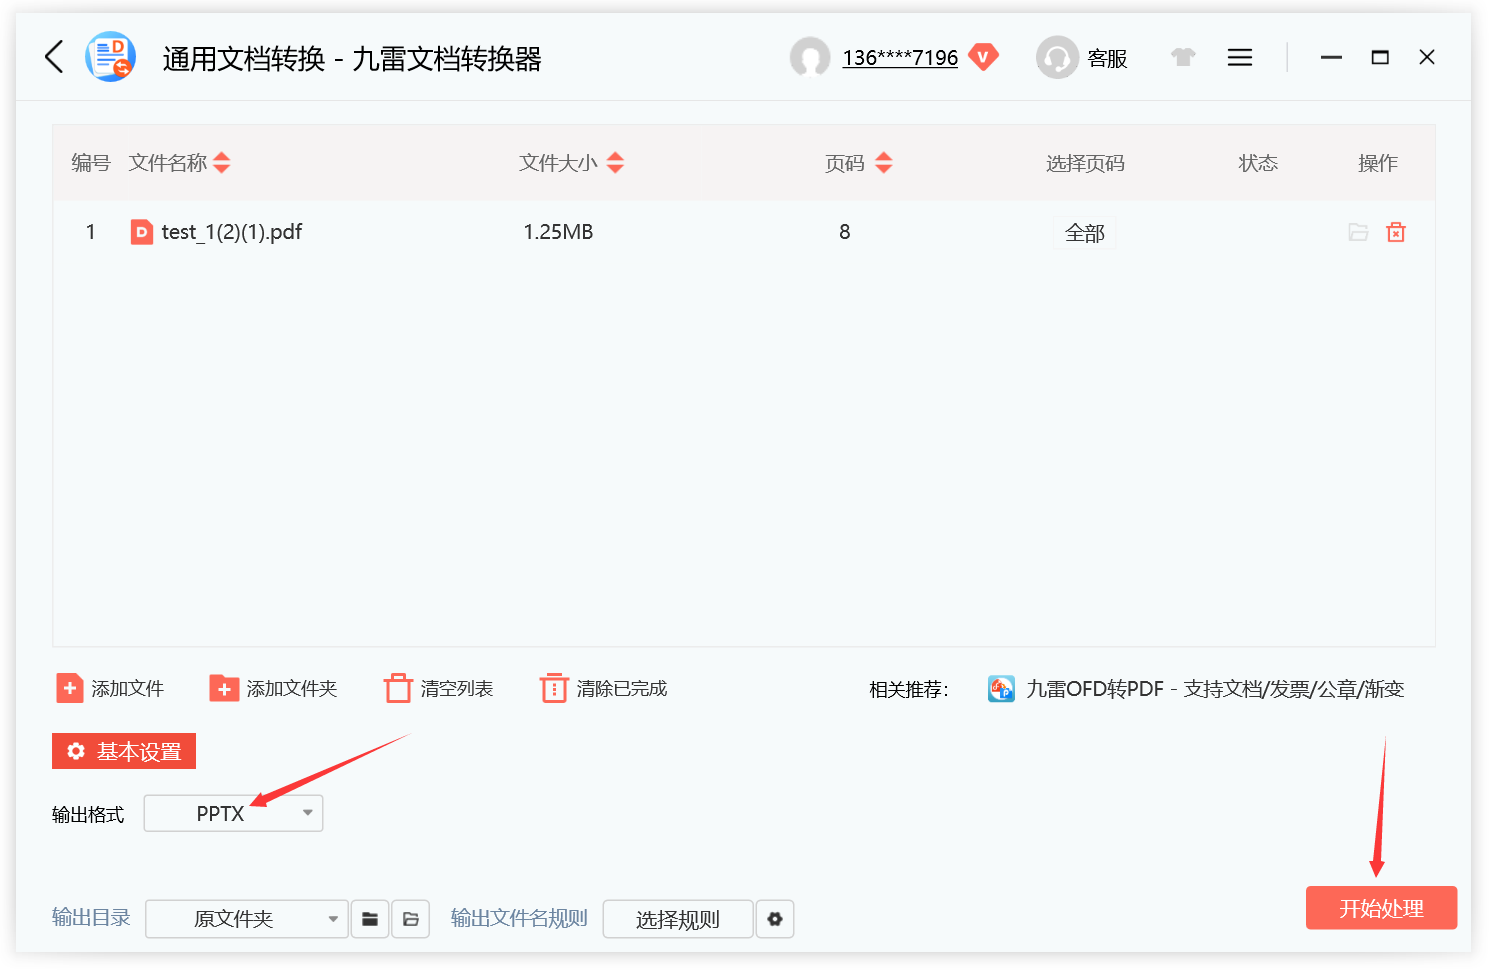Screen dimensions: 1490x971
Task: Open the skin theme shirt icon
Action: (1183, 57)
